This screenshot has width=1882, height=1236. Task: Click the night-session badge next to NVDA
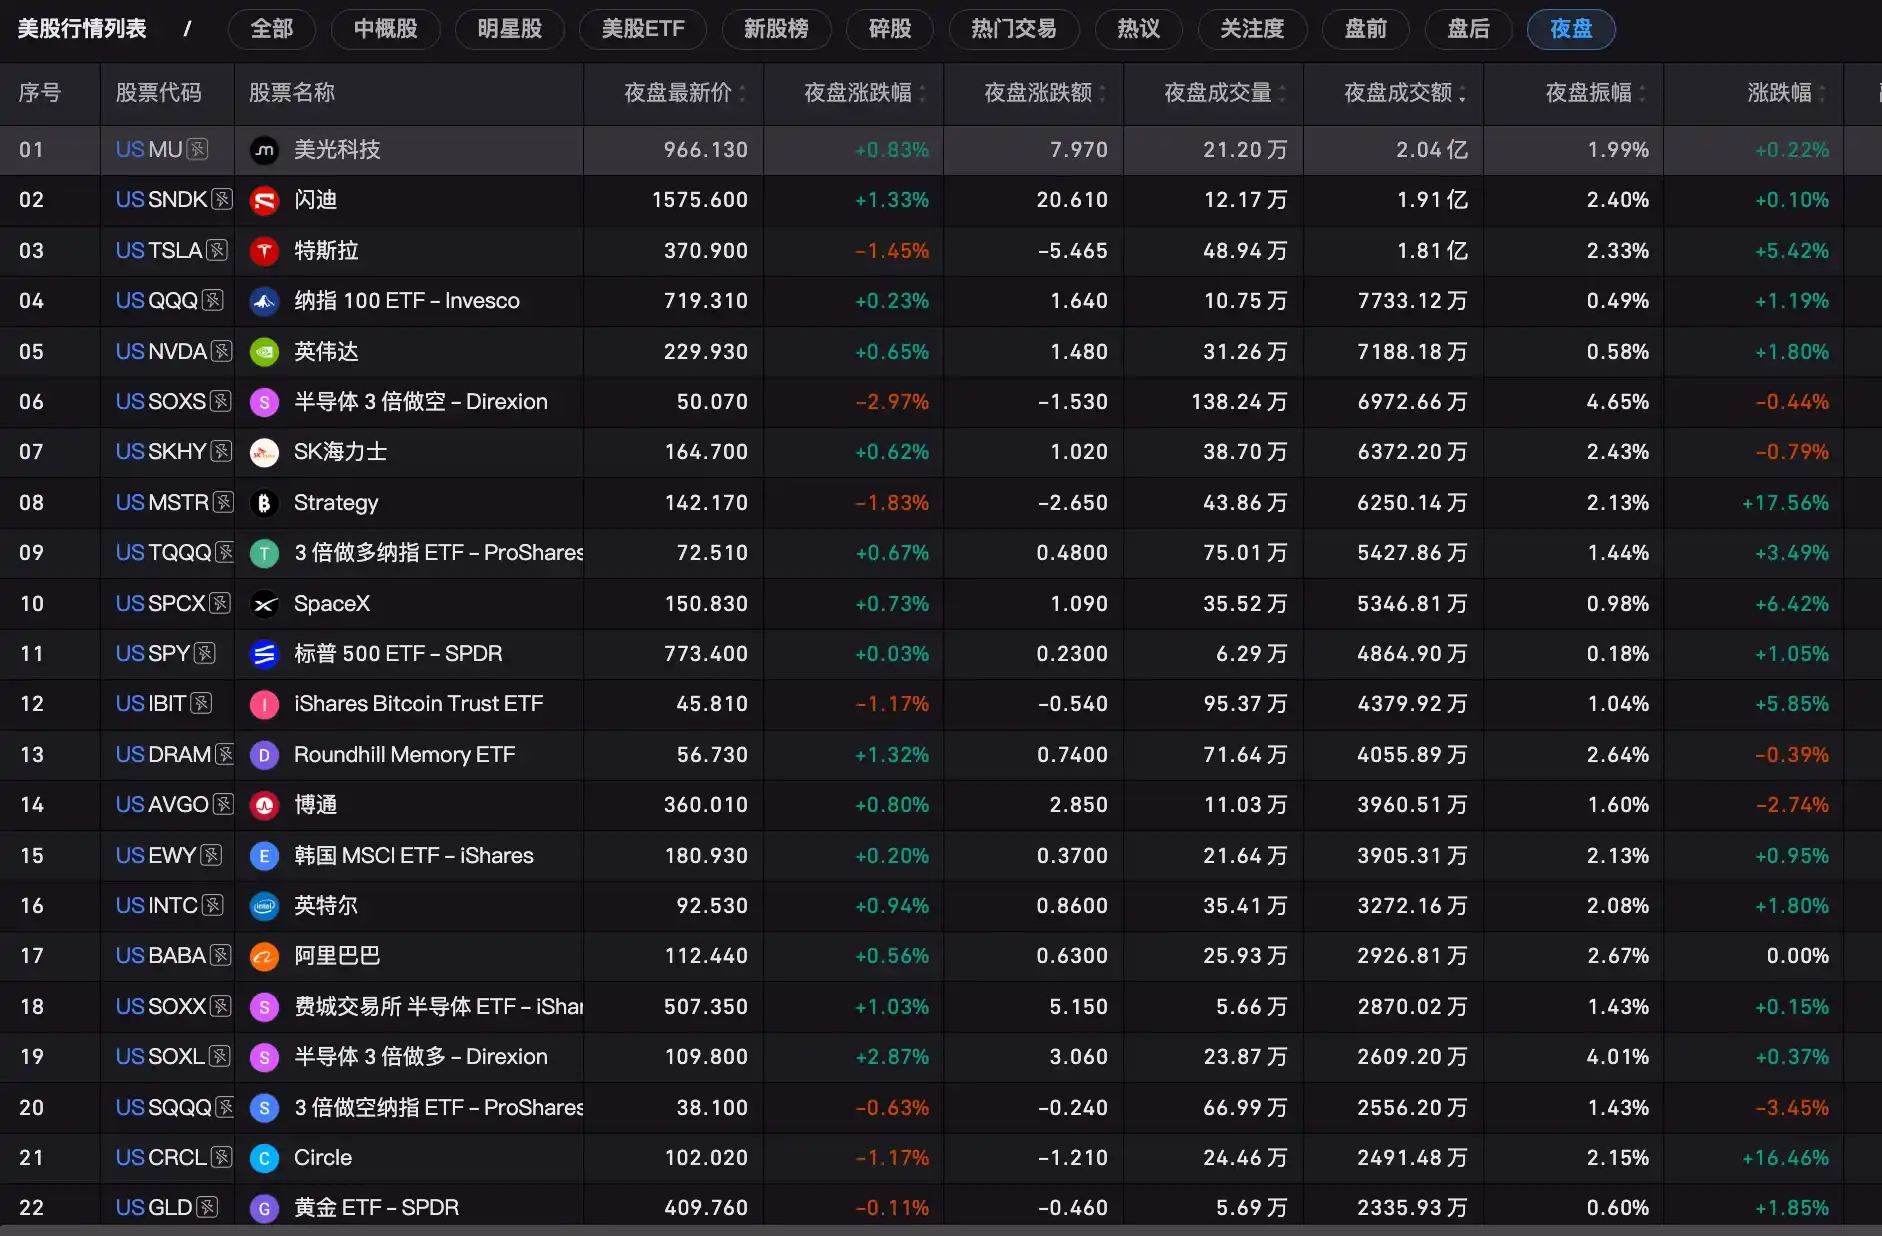tap(222, 352)
